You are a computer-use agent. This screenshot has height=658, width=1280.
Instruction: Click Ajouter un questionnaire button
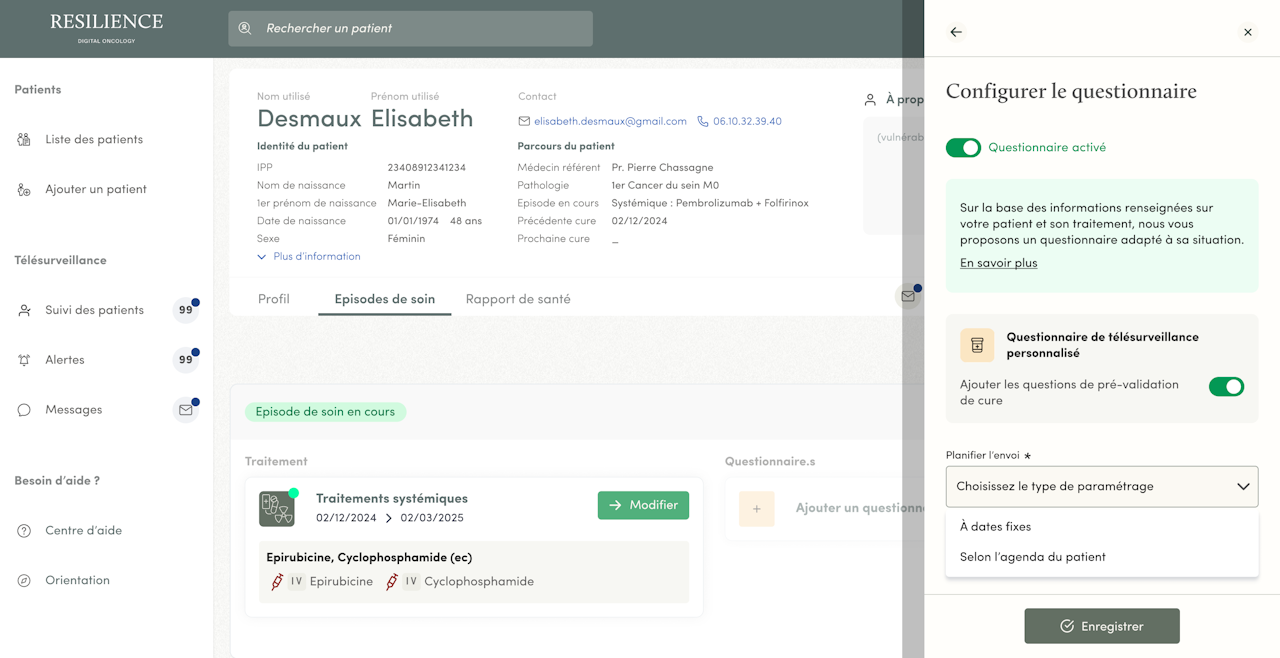pyautogui.click(x=830, y=508)
